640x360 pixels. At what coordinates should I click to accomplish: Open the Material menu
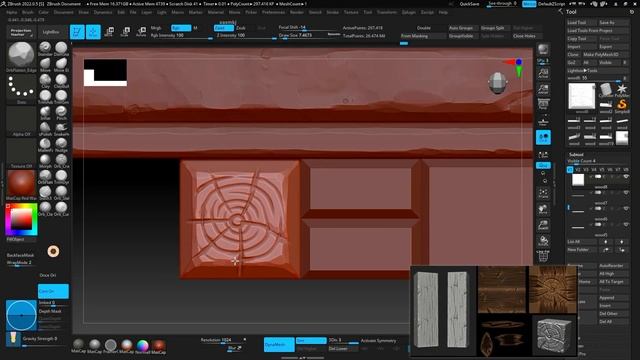[216, 12]
